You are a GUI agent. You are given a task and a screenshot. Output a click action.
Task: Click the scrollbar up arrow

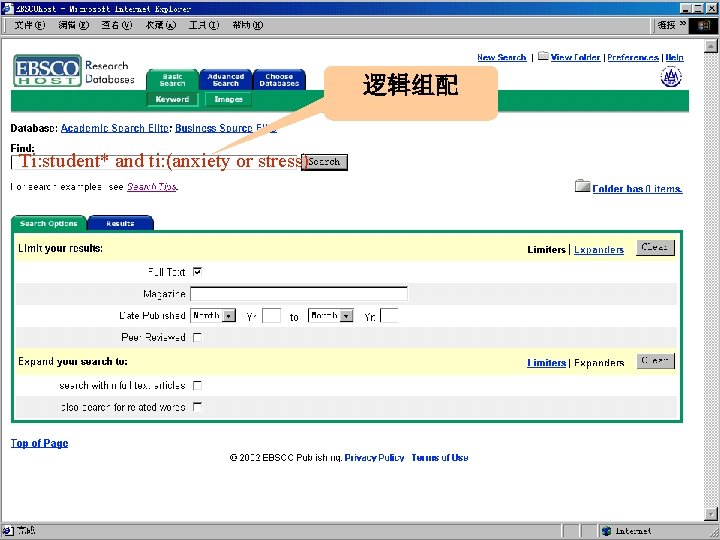pos(711,46)
